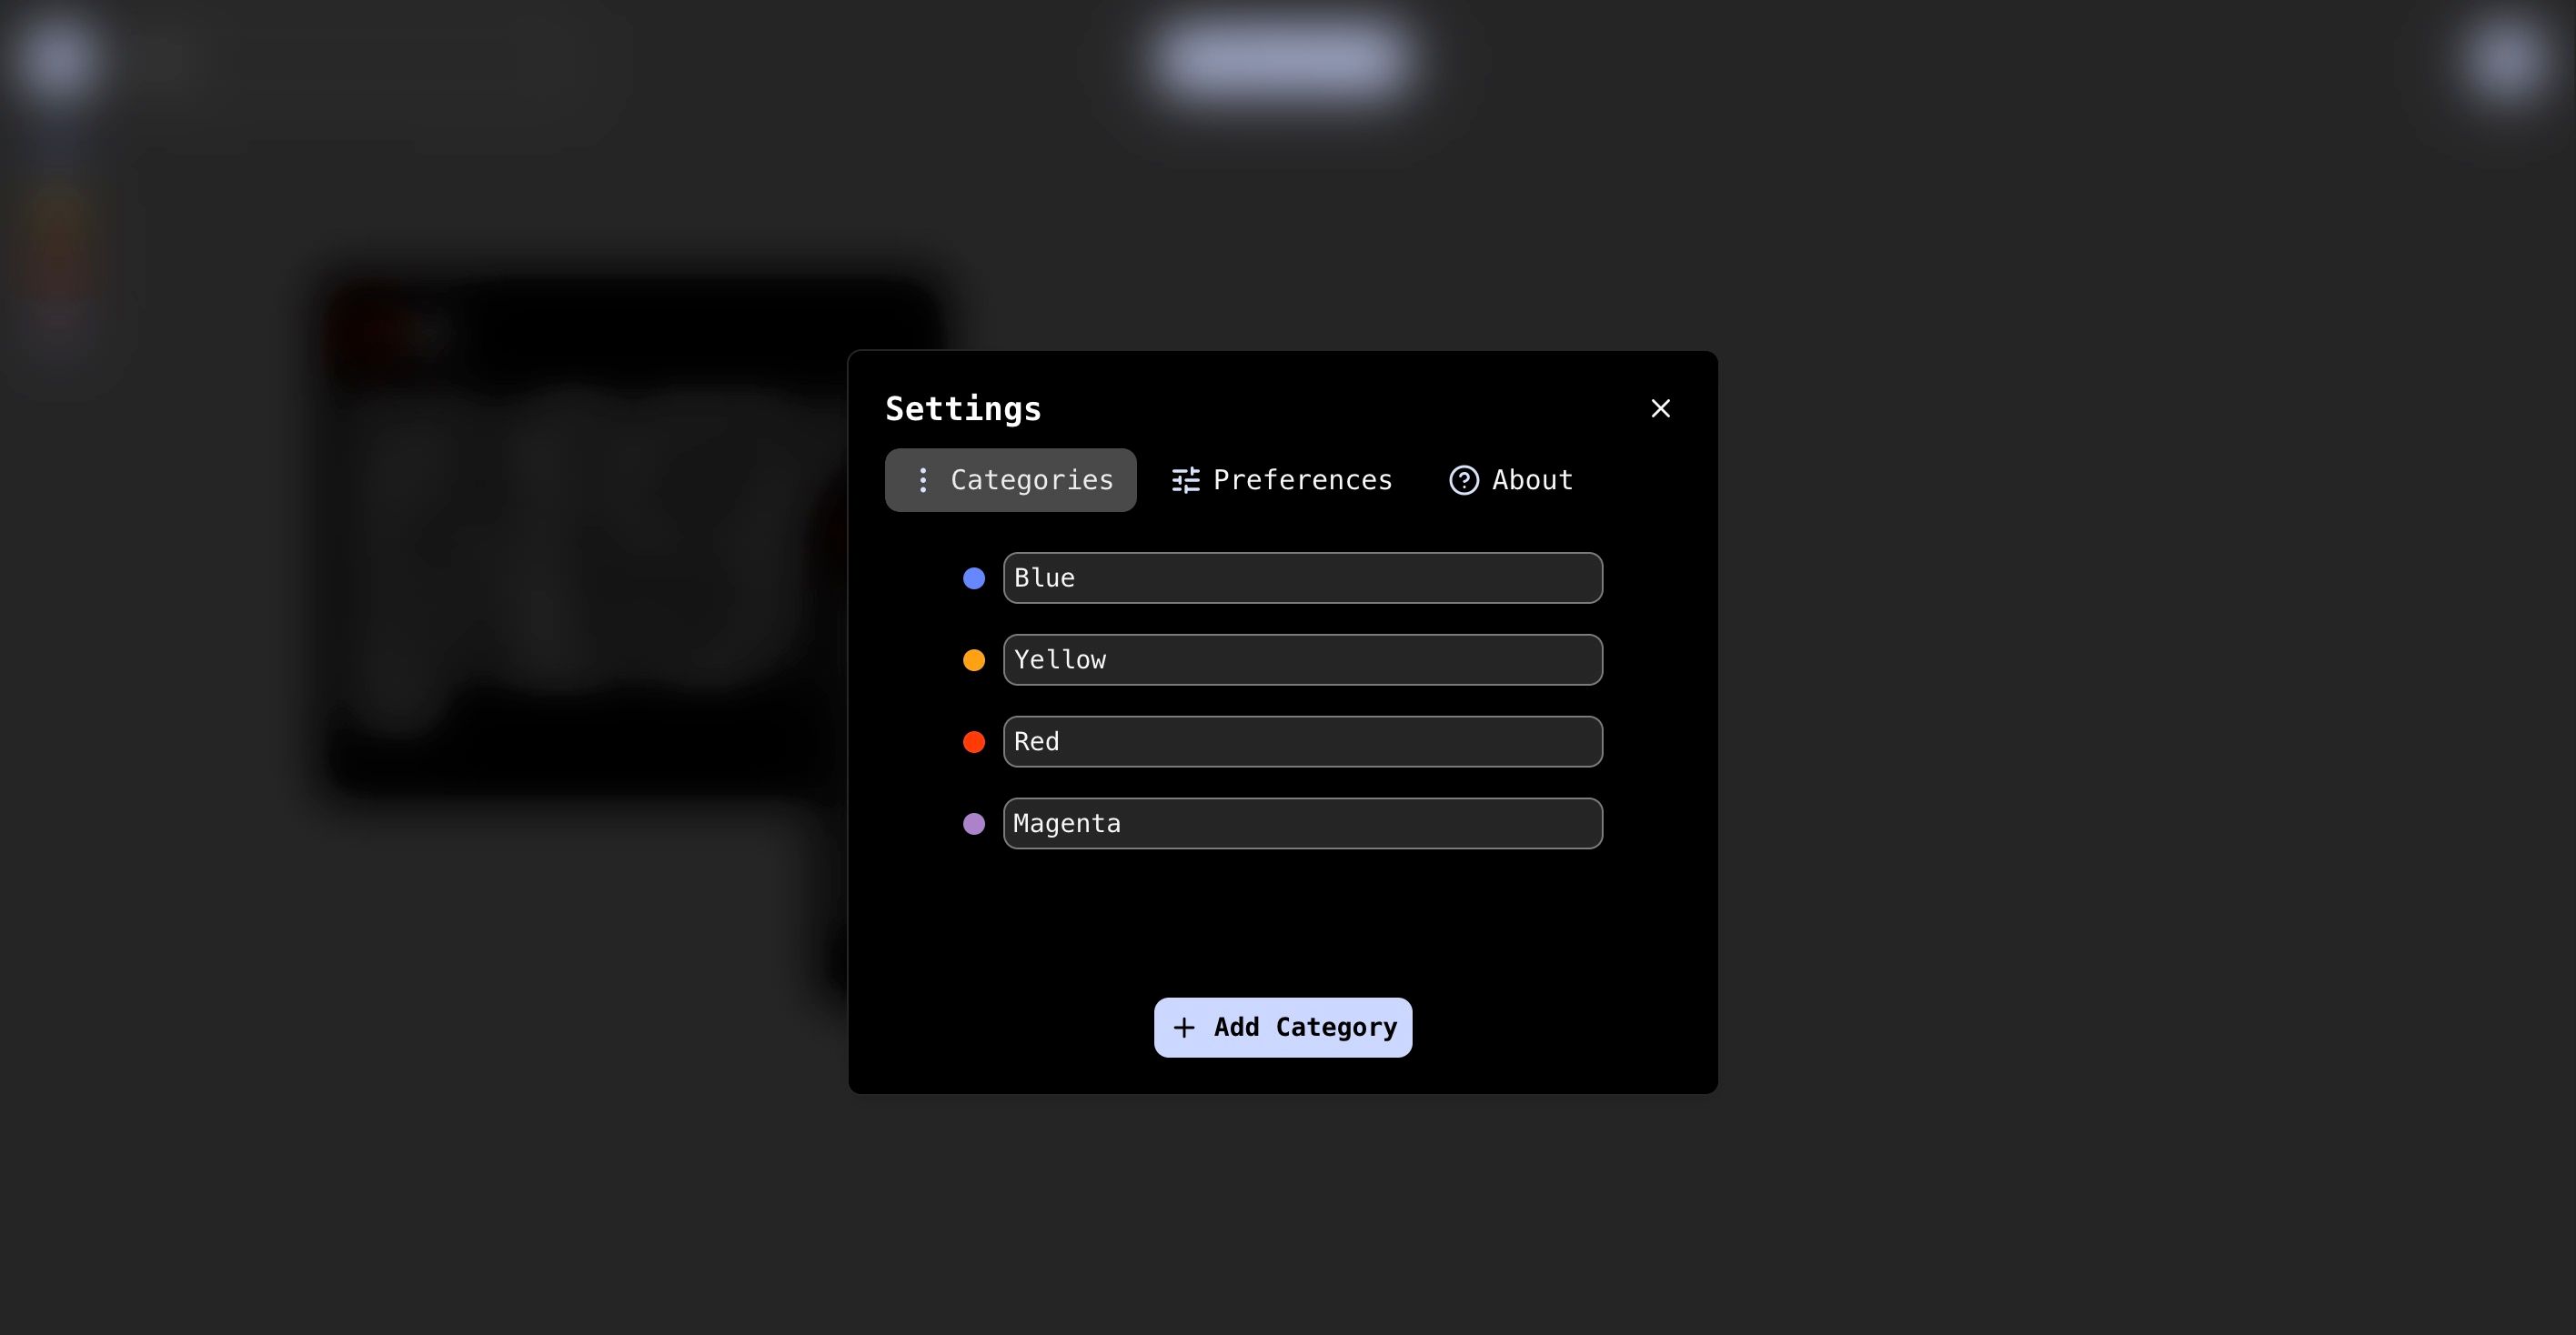This screenshot has width=2576, height=1335.
Task: Focus the Blue category name field
Action: click(1303, 578)
